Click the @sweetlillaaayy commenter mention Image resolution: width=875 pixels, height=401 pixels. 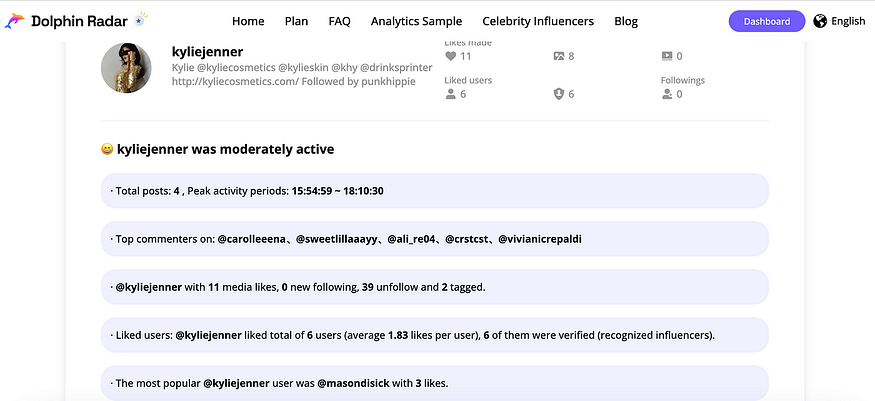[x=337, y=239]
